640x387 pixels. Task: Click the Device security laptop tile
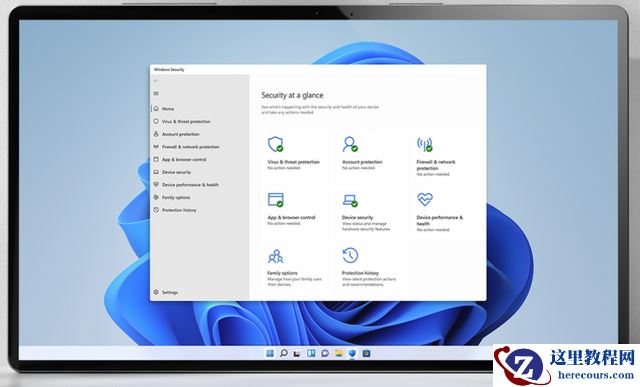(x=371, y=212)
